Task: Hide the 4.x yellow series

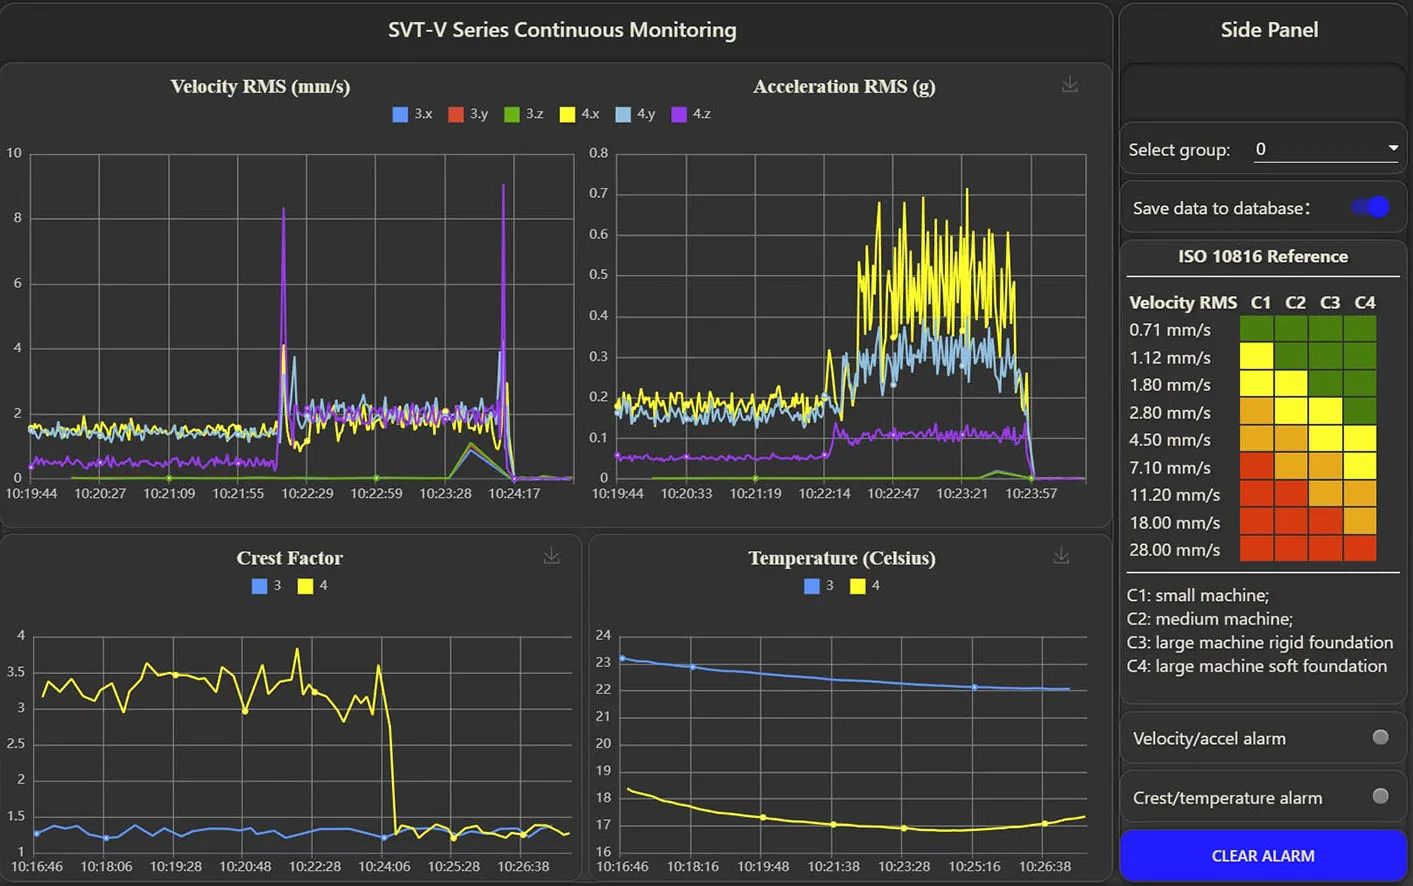Action: click(x=567, y=114)
